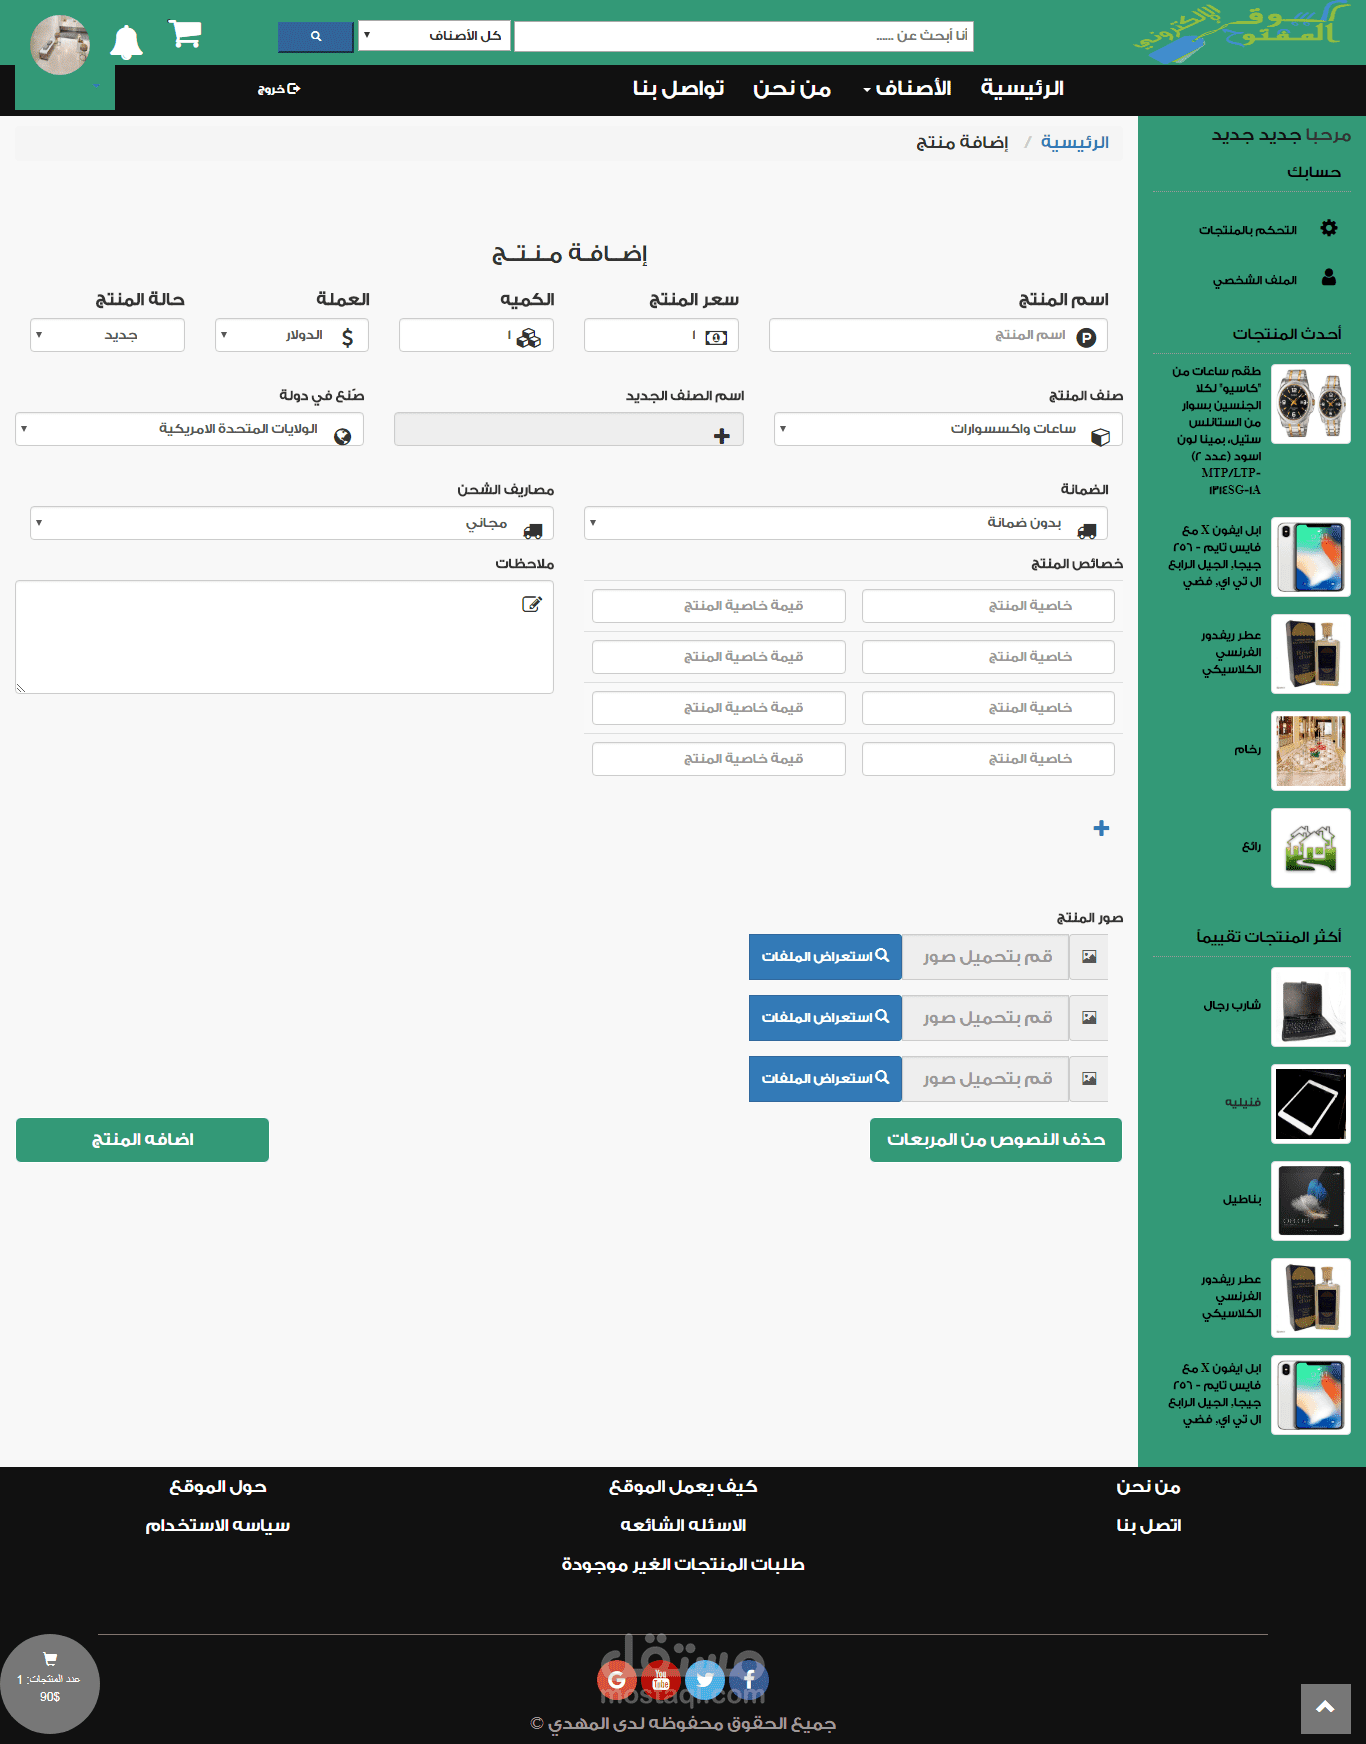1366x1744 pixels.
Task: Click the Google social icon
Action: pos(617,1680)
